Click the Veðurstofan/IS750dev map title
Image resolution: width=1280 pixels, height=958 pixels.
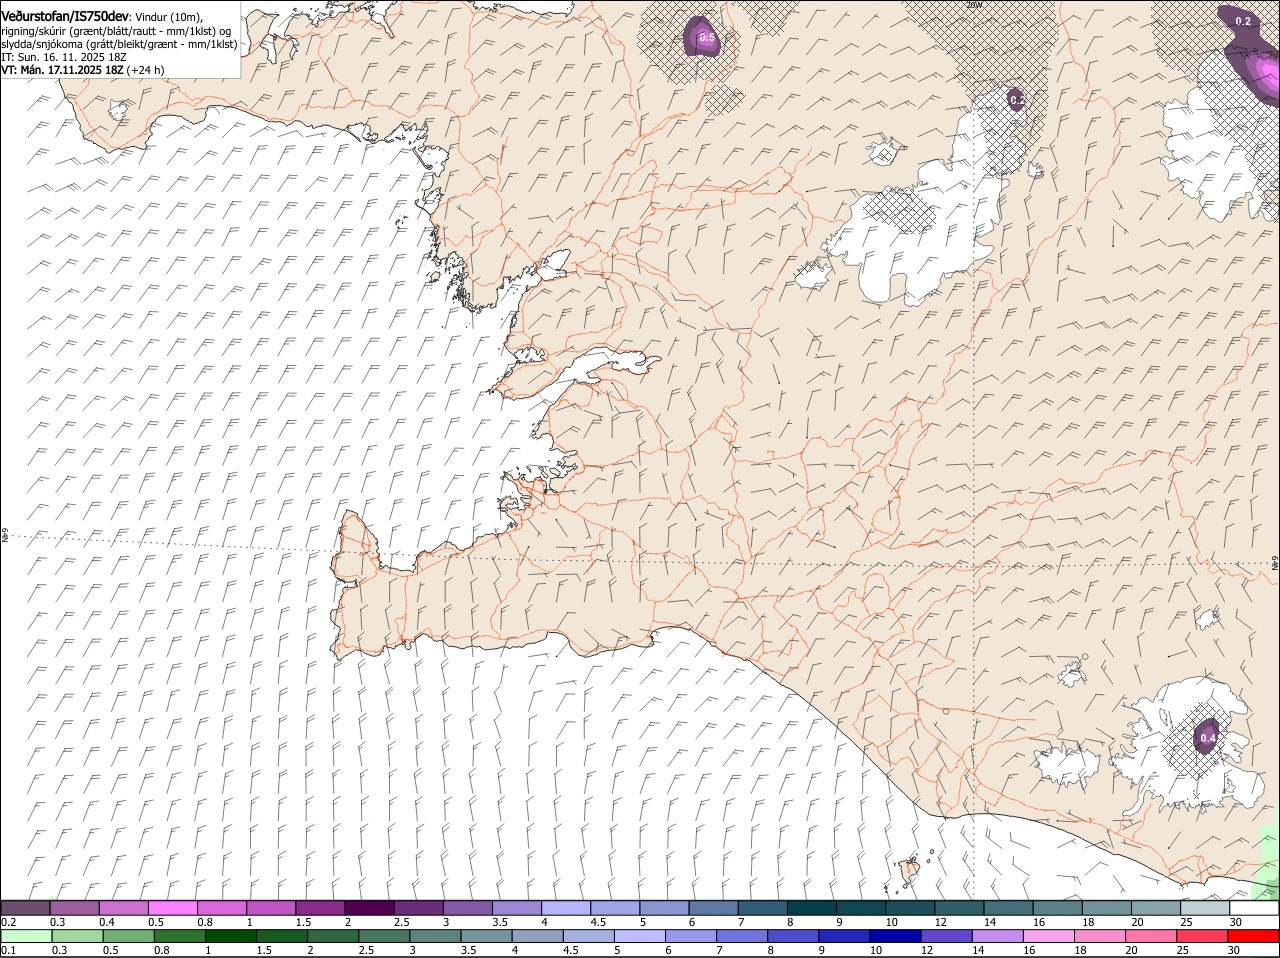pyautogui.click(x=65, y=16)
